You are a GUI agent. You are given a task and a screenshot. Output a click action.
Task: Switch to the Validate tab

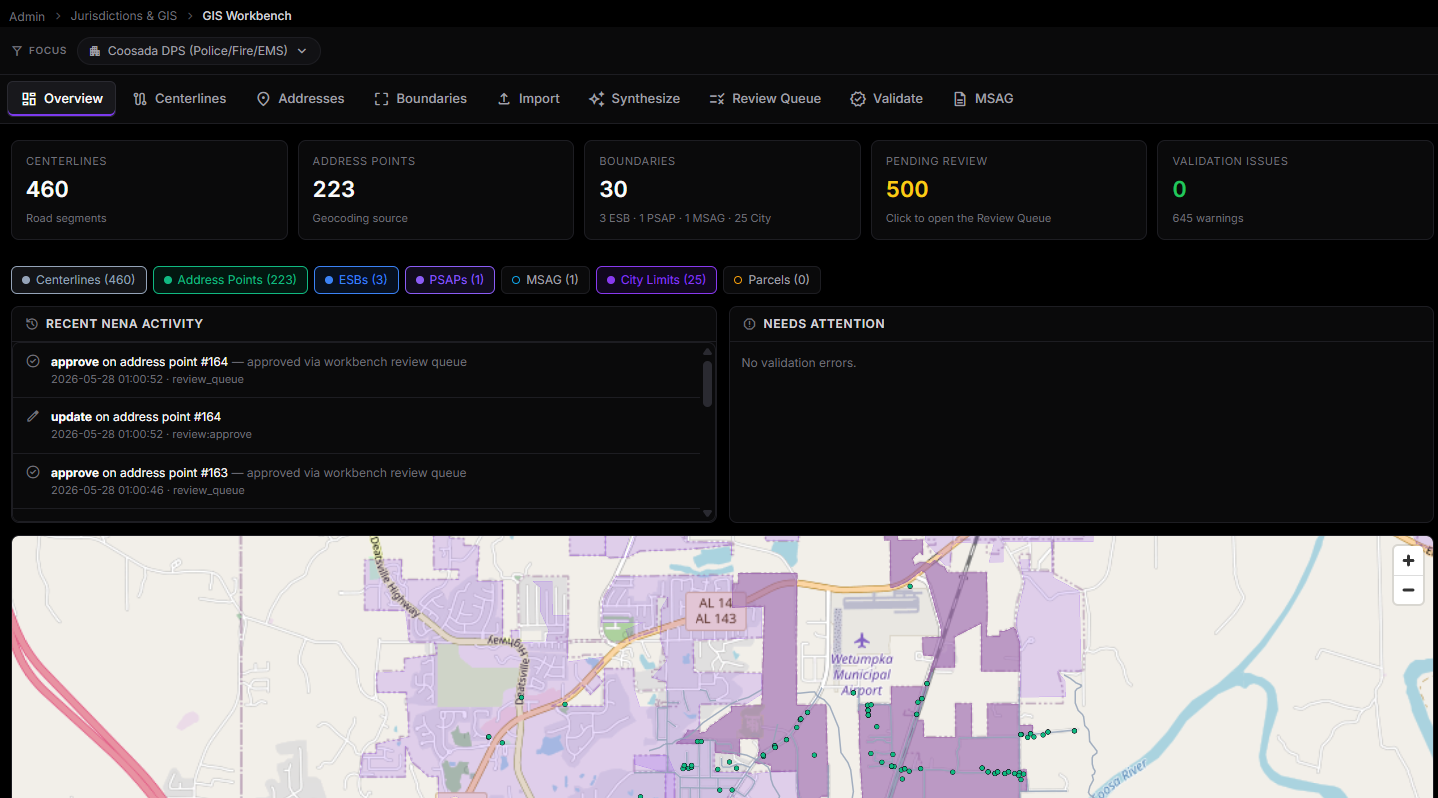[x=886, y=99]
